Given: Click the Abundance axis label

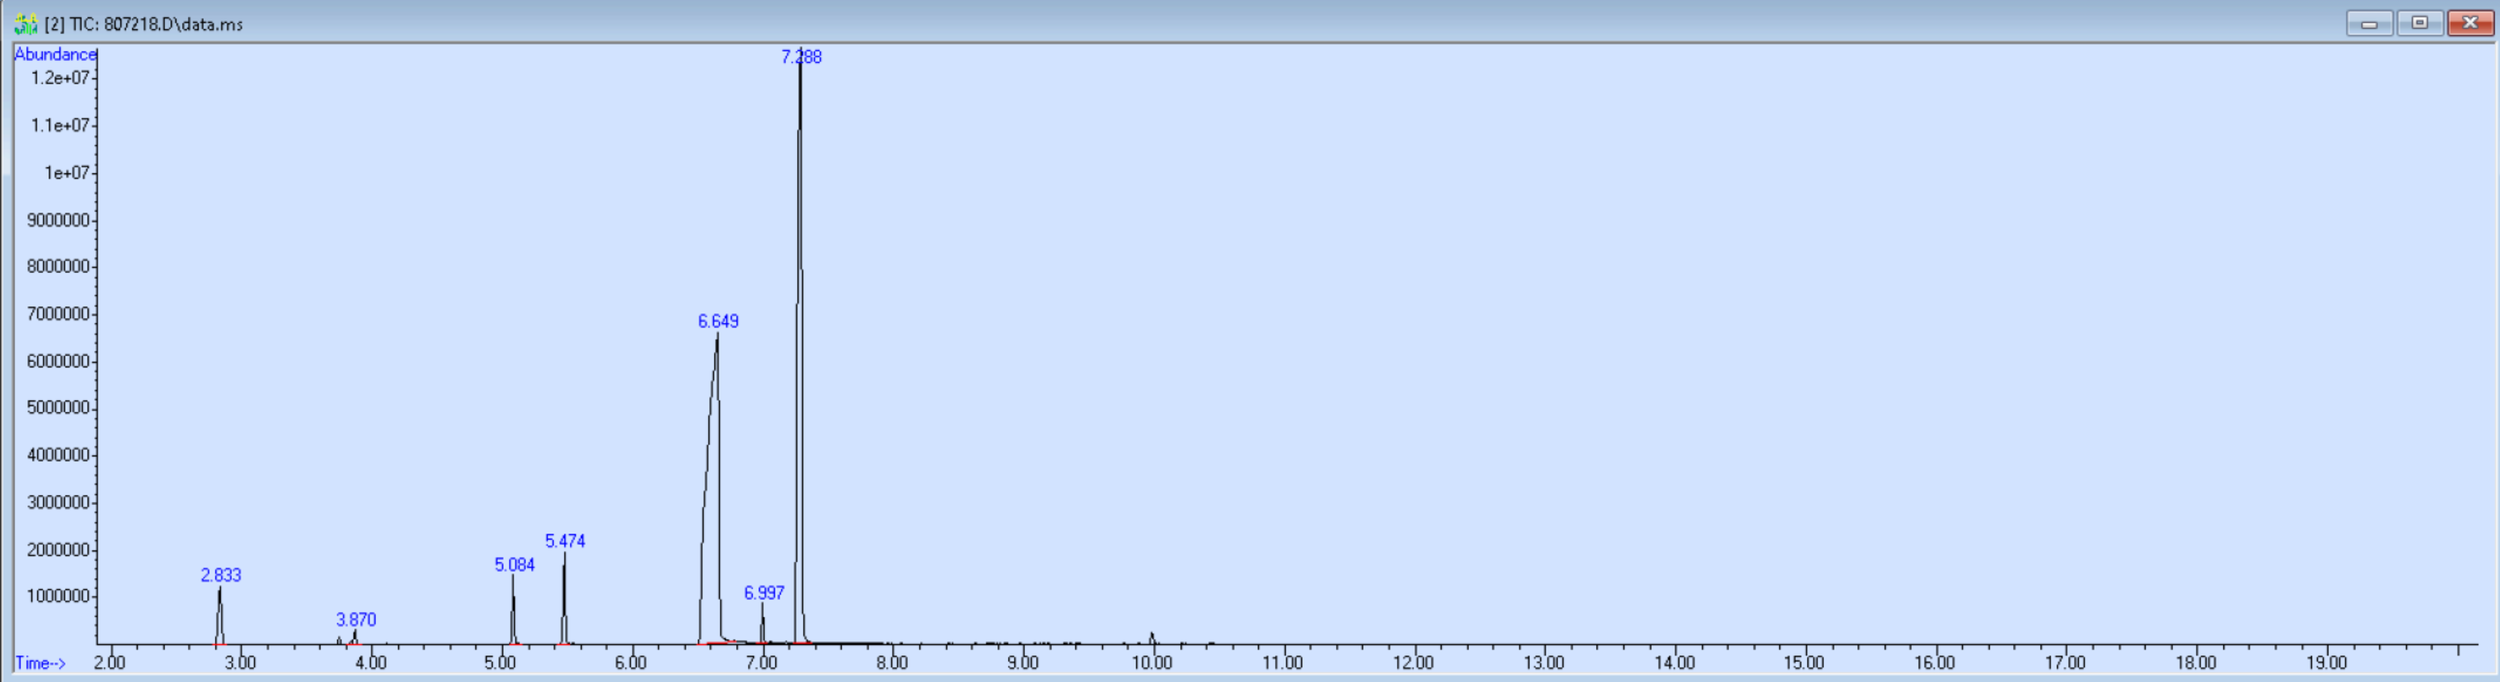Looking at the screenshot, I should (55, 54).
